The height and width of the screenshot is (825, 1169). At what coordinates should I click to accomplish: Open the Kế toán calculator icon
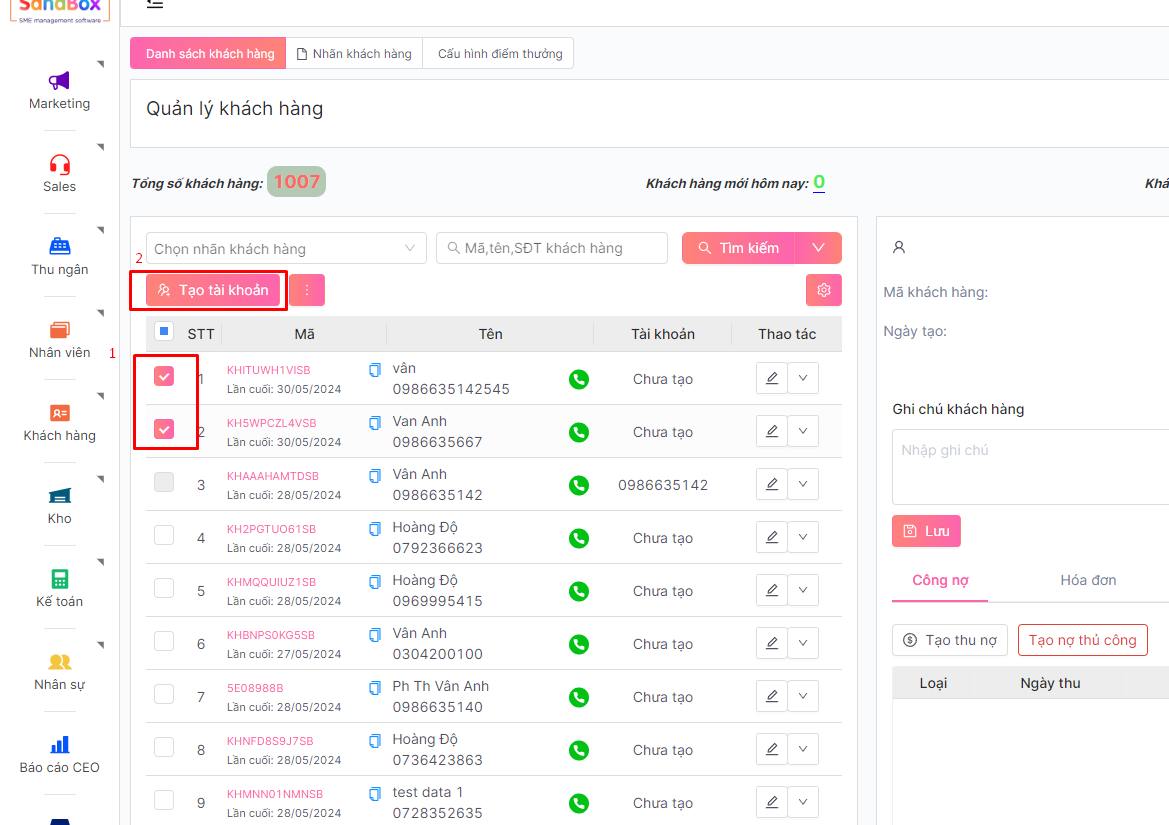59,579
